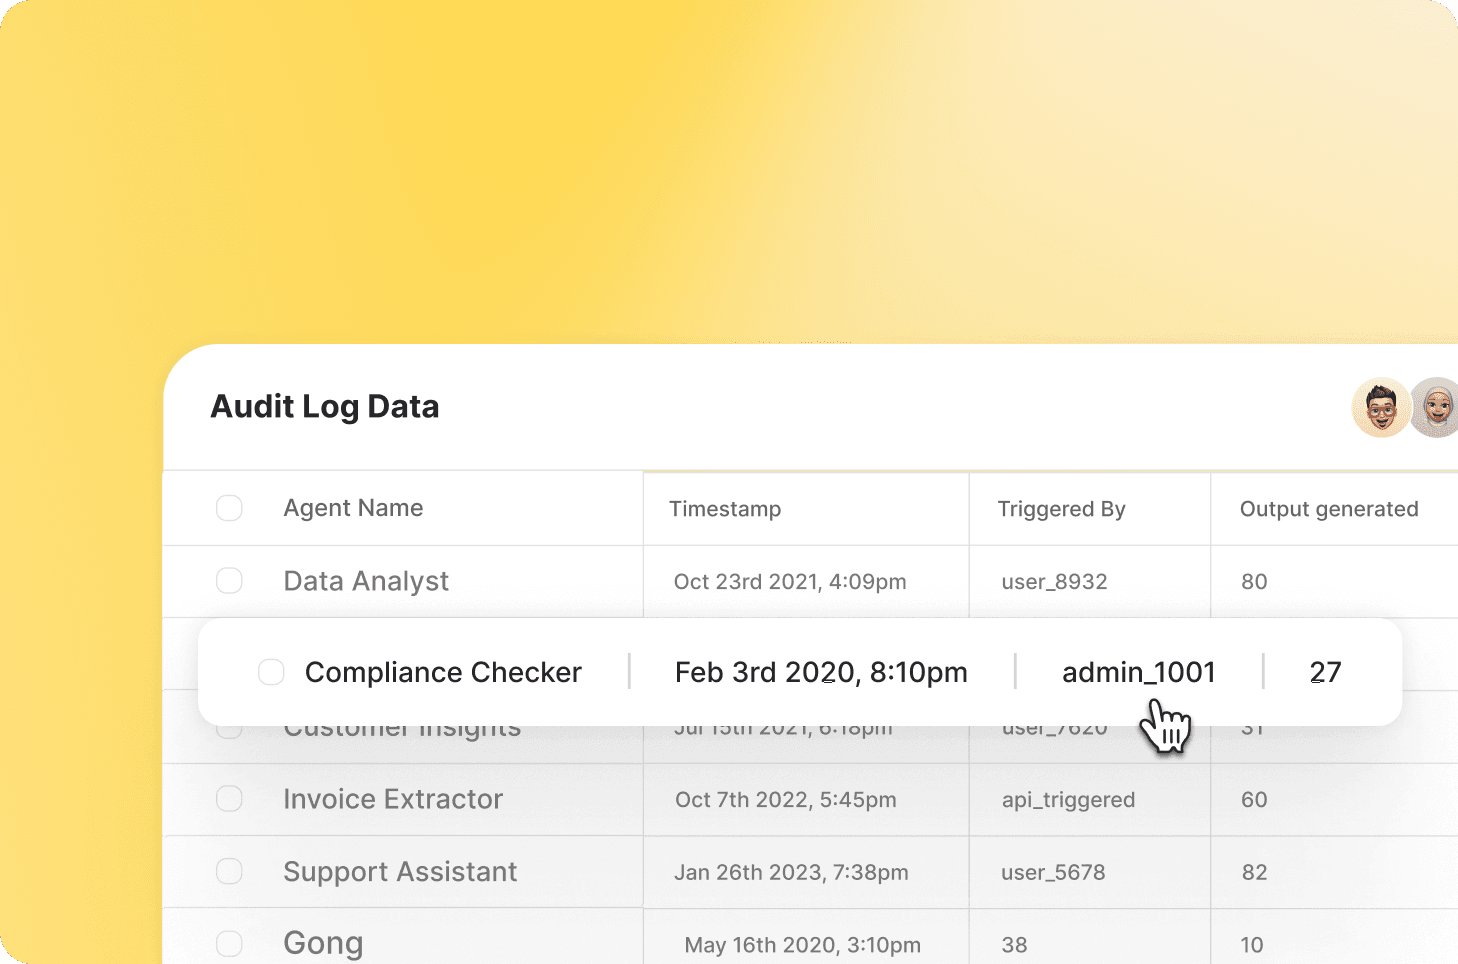Click the Audit Log Data title
The image size is (1458, 964).
[x=325, y=407]
